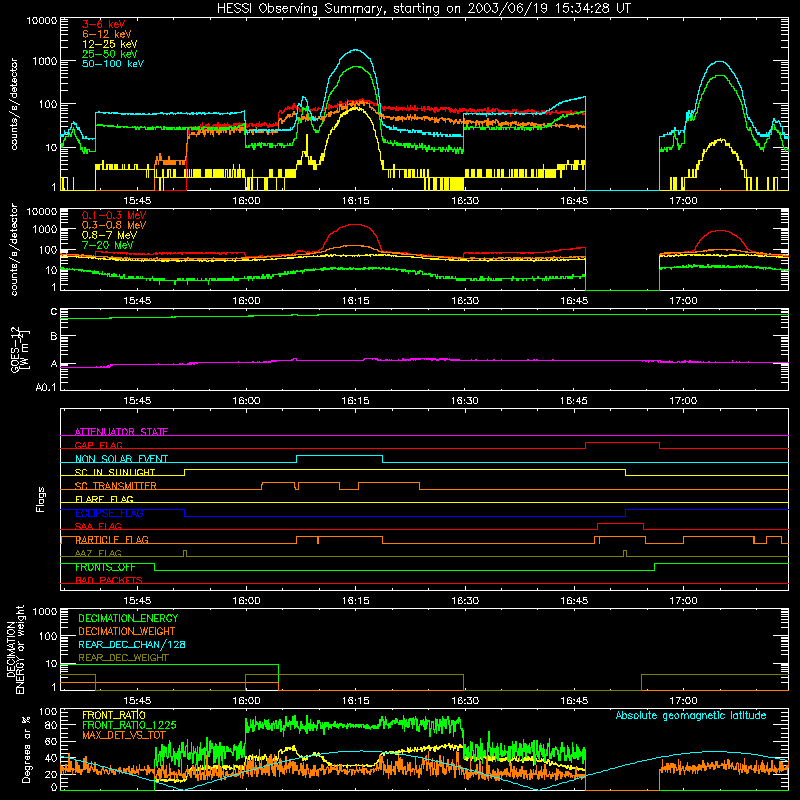The image size is (800, 800).
Task: Click the FRONT_RATIO_1225 legend entry
Action: click(129, 725)
